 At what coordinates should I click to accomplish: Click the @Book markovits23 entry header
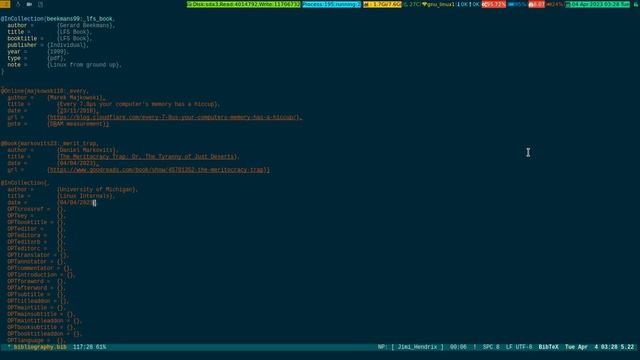49,143
